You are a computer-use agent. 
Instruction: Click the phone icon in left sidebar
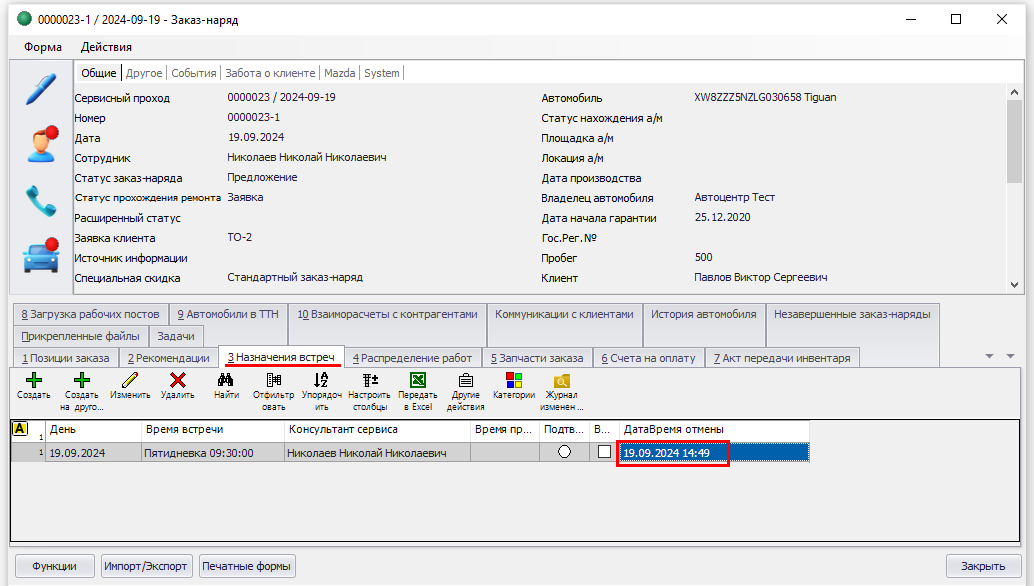coord(41,201)
